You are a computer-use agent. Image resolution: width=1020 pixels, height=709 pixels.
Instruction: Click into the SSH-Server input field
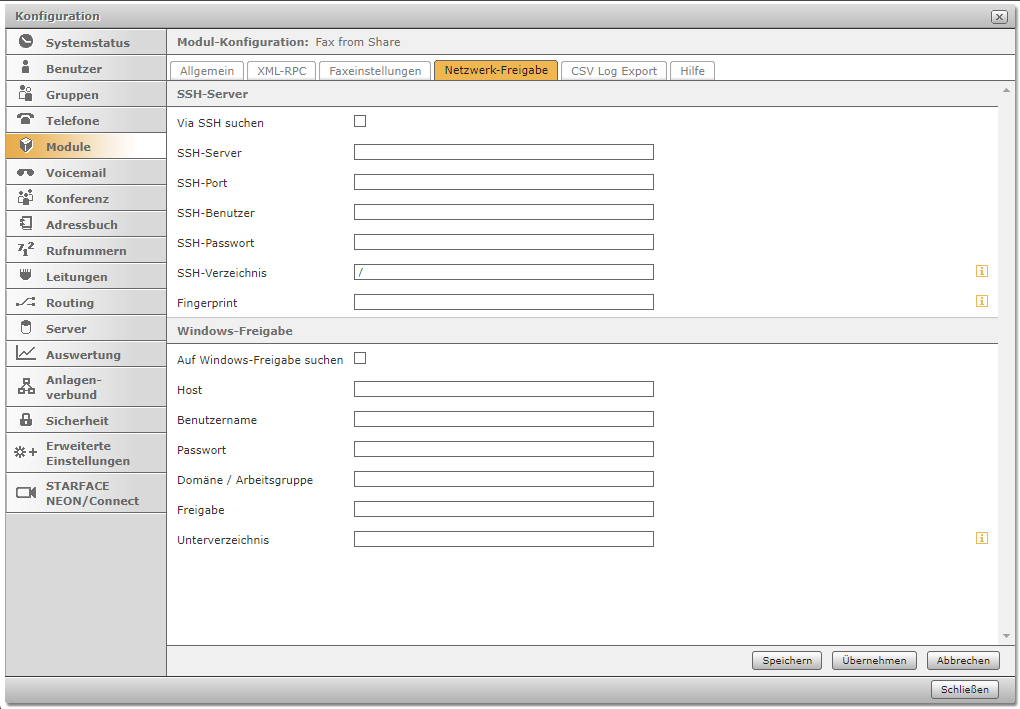503,152
